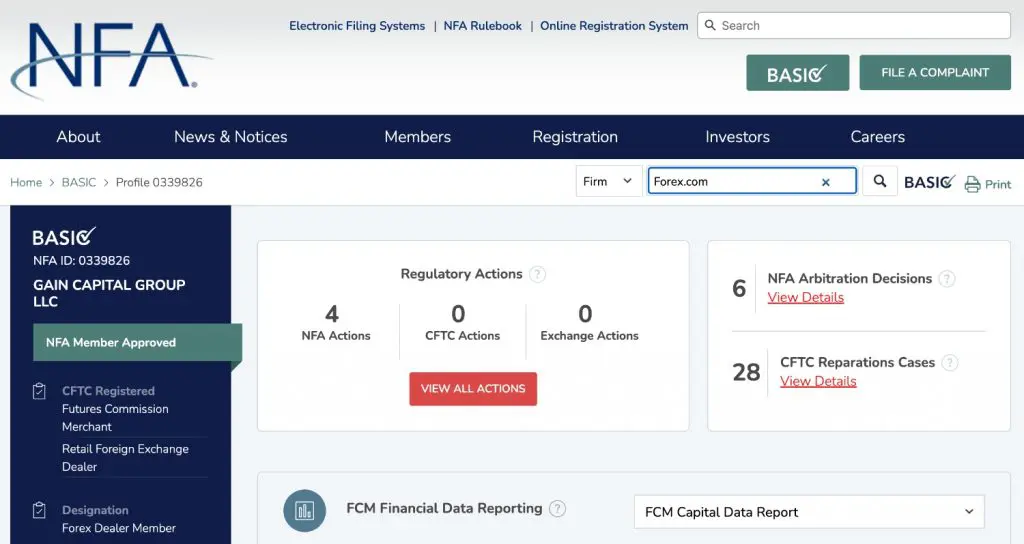This screenshot has height=544, width=1024.
Task: Click the BASIC logo in the sidebar
Action: 64,236
